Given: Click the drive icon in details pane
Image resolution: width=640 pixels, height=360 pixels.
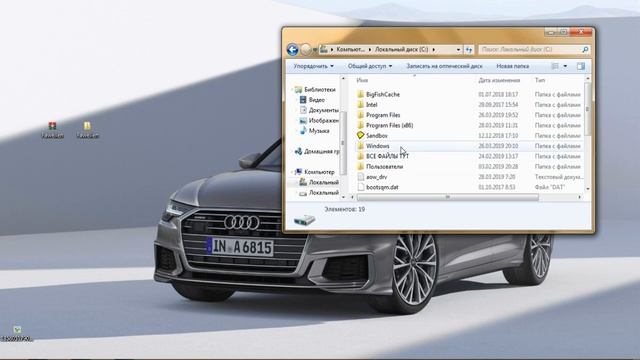Looking at the screenshot, I should [x=304, y=220].
